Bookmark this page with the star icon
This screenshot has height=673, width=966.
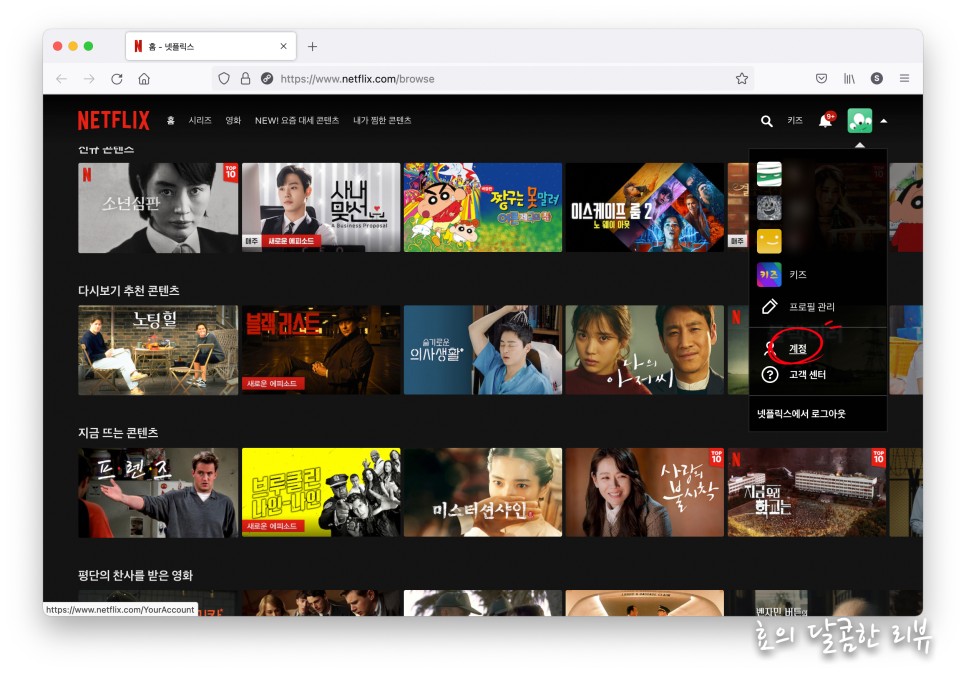742,78
